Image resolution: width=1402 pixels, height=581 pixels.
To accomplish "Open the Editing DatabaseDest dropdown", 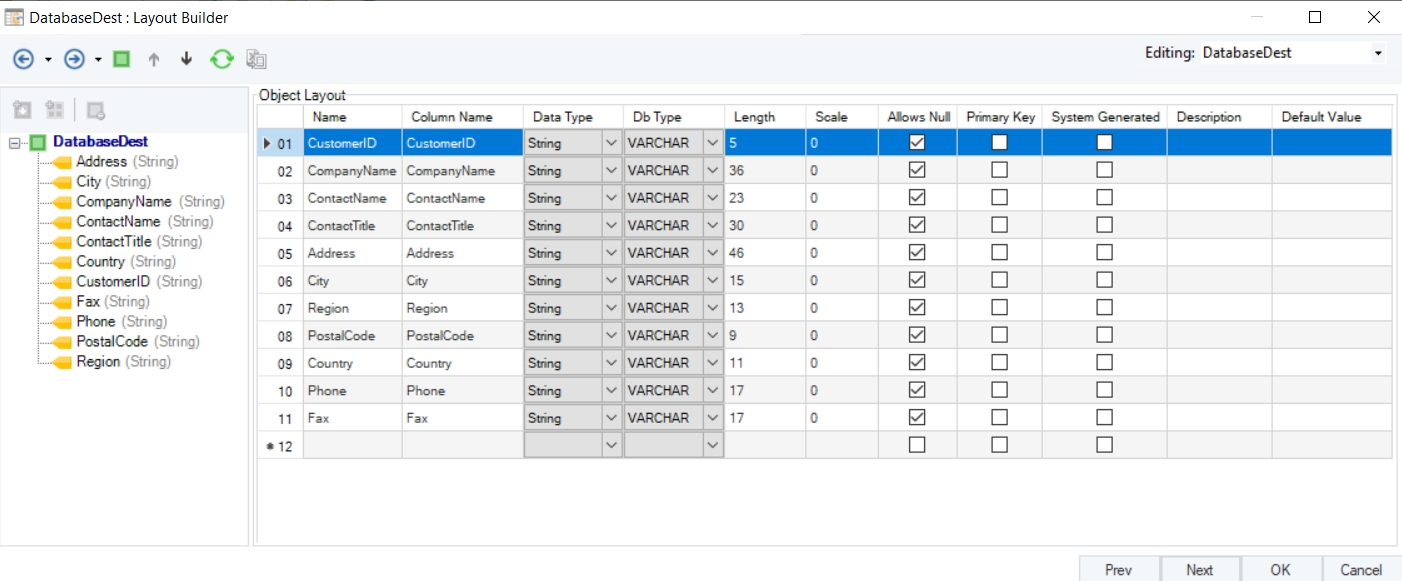I will point(1378,53).
